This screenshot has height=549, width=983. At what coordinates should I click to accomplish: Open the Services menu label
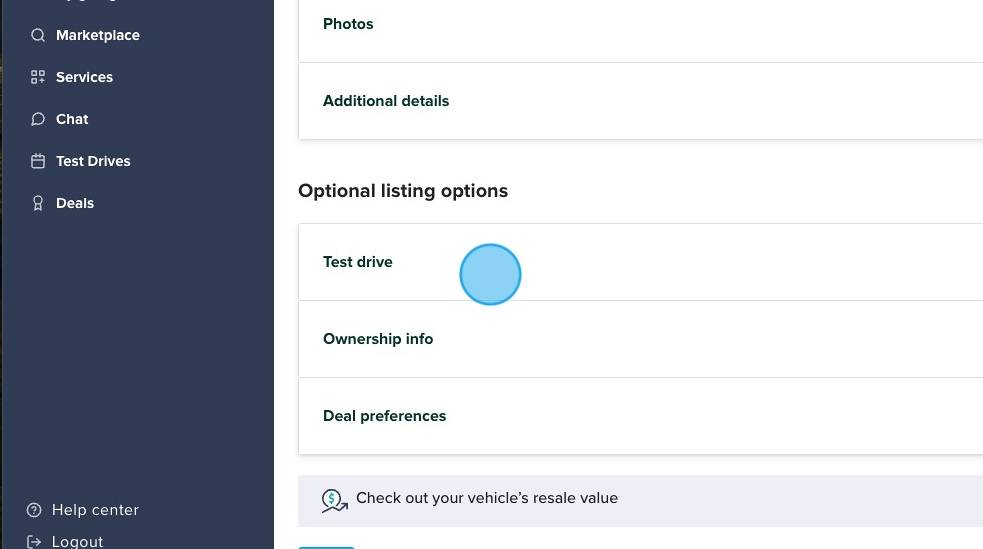[x=84, y=77]
